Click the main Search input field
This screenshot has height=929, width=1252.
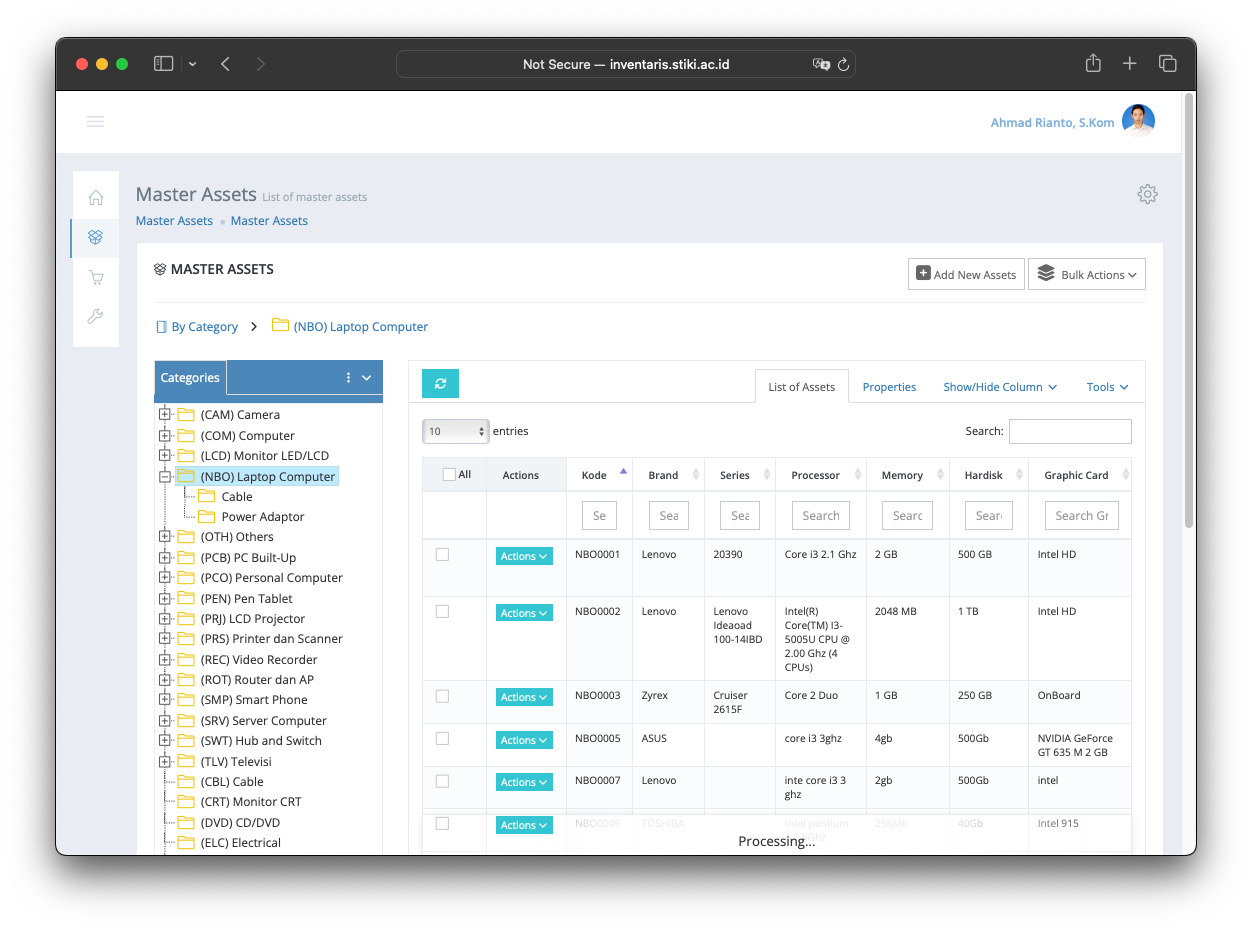1069,431
